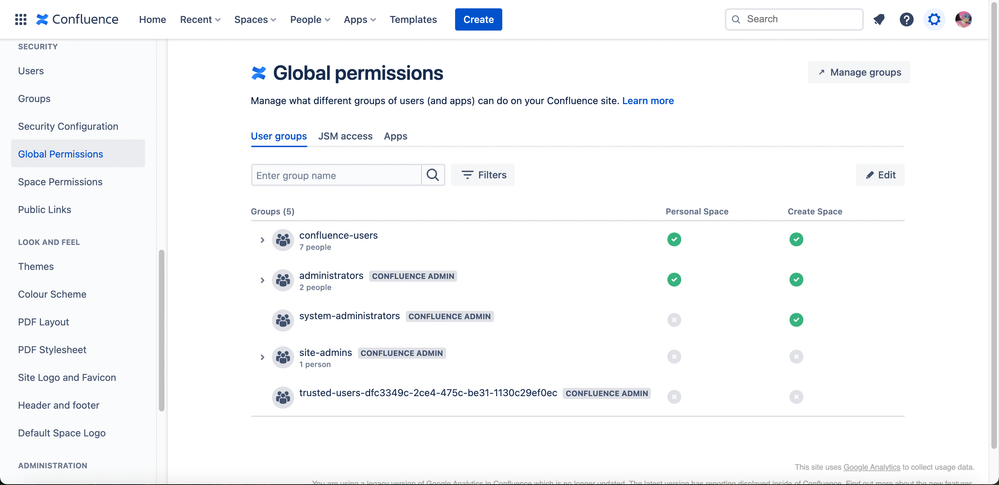Click the Enter group name input field
This screenshot has height=485, width=999.
(336, 175)
